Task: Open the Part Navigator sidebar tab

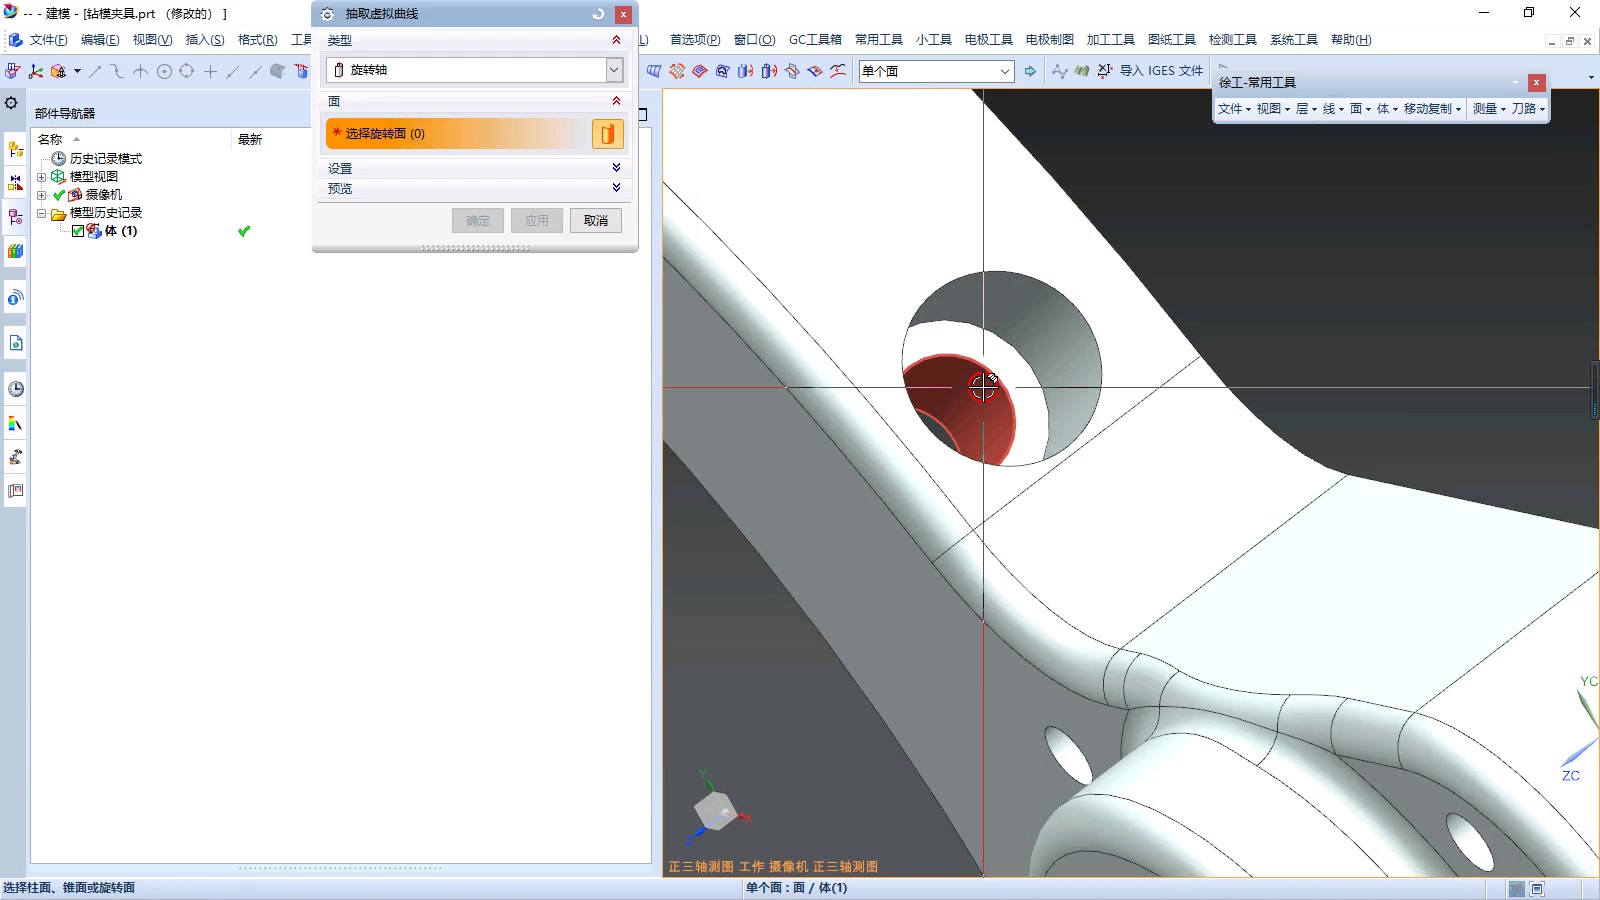Action: 15,217
